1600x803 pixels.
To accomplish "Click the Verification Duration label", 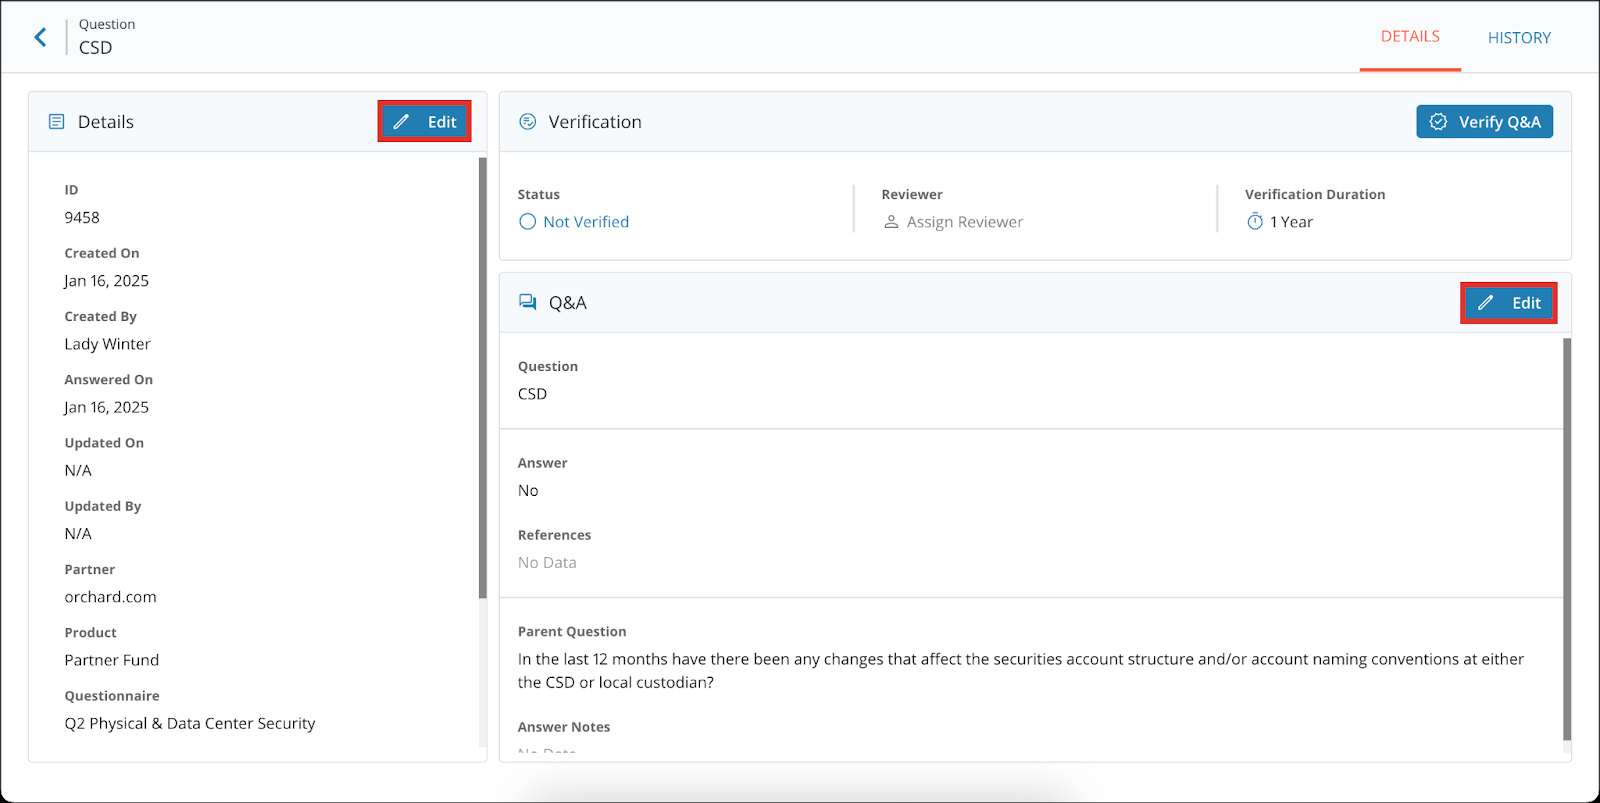I will [1314, 194].
